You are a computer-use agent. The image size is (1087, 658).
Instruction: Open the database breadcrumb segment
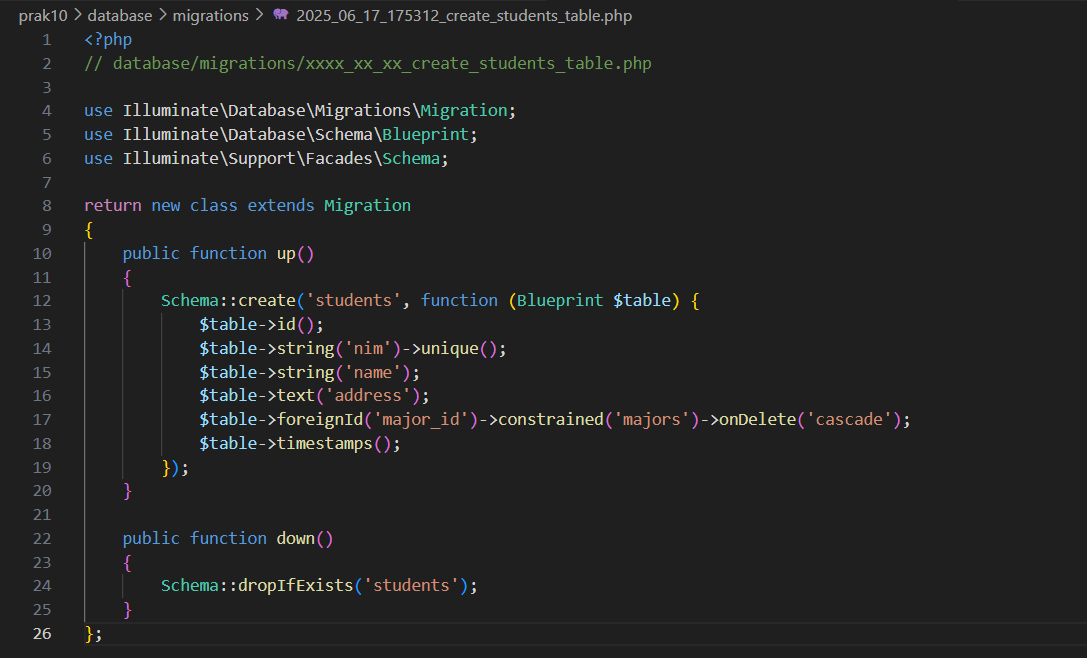pos(120,15)
